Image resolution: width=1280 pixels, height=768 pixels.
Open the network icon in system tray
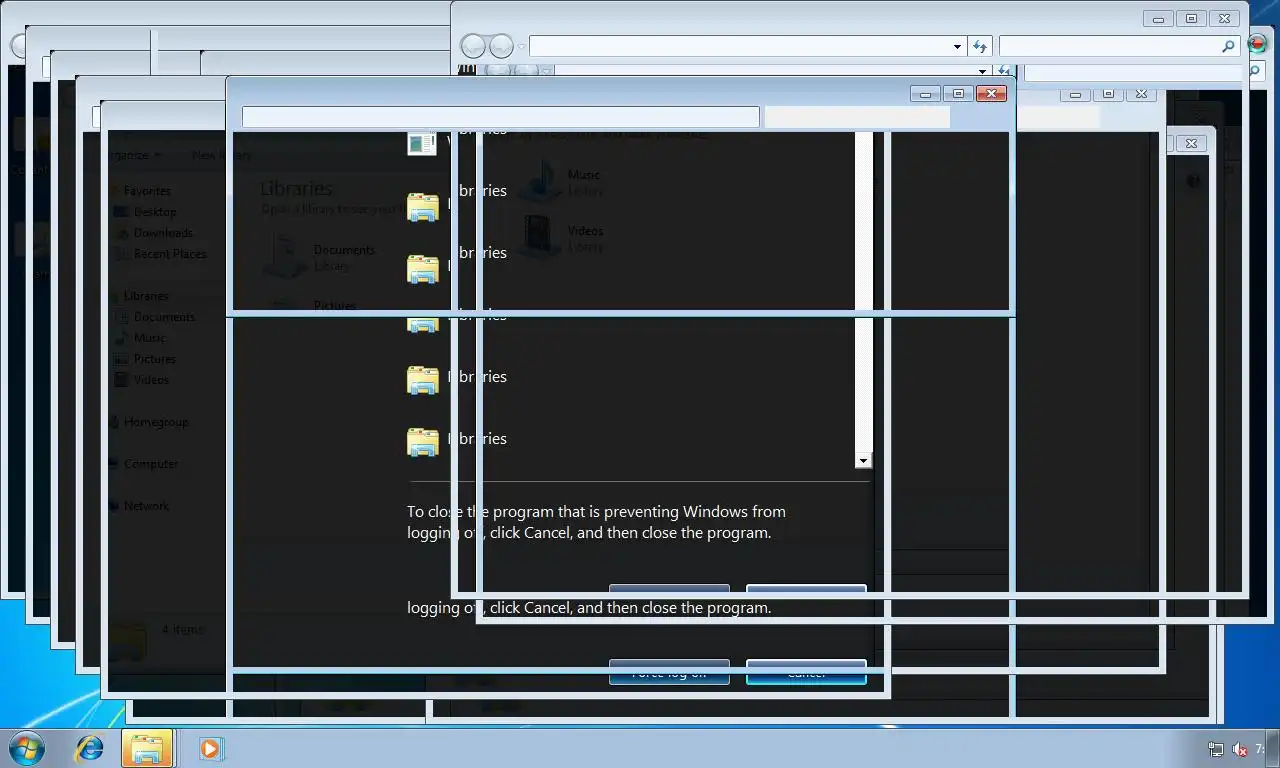pyautogui.click(x=1216, y=749)
